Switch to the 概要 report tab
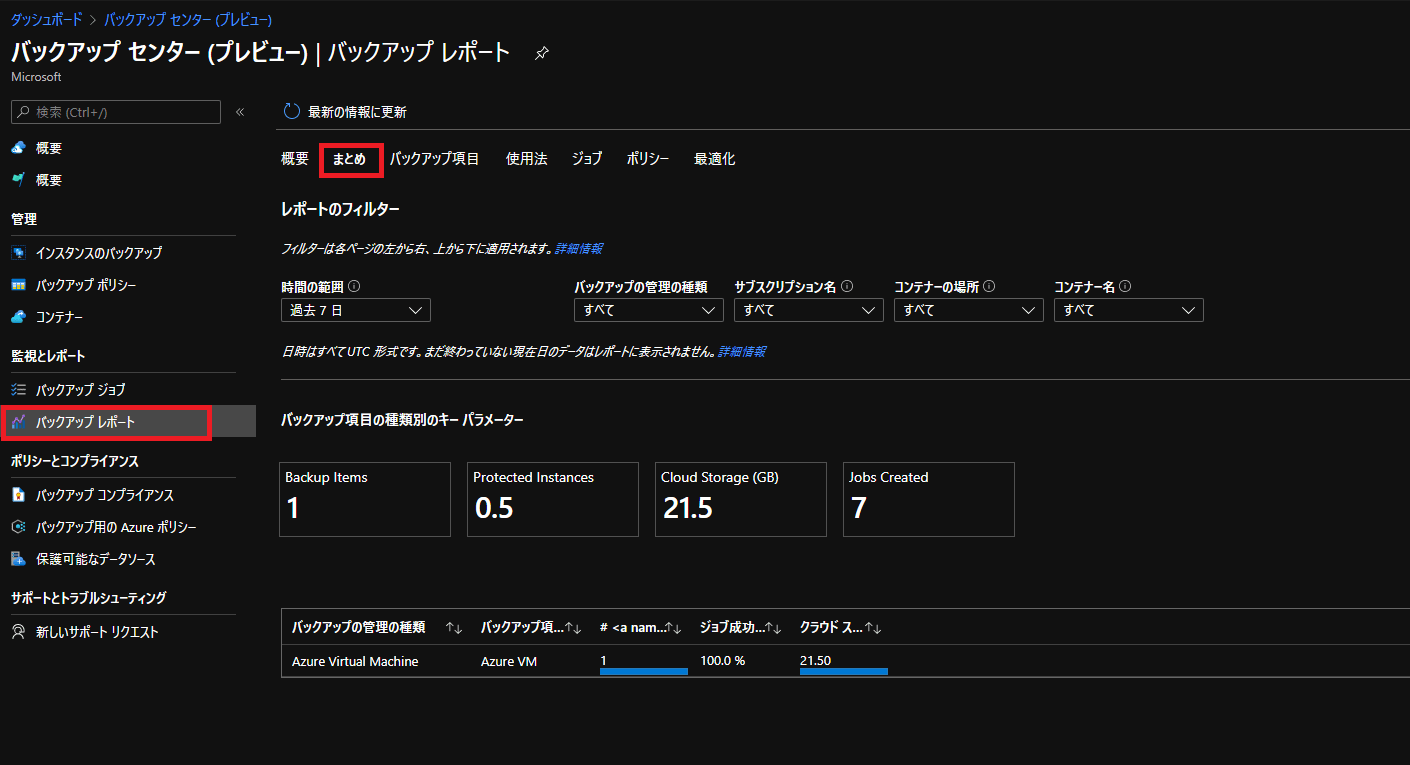Viewport: 1410px width, 765px height. (295, 159)
